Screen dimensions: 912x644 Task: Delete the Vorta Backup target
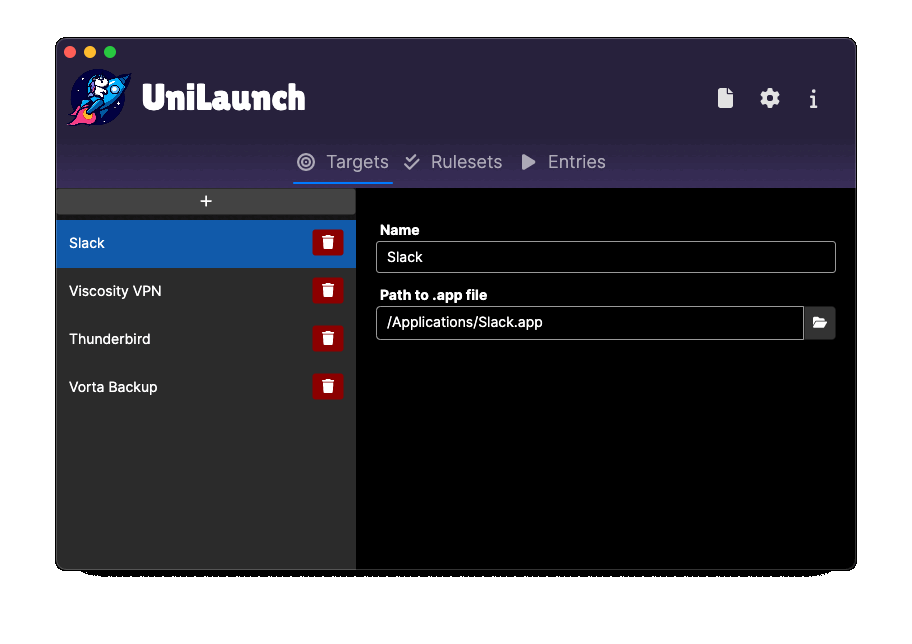pos(328,386)
